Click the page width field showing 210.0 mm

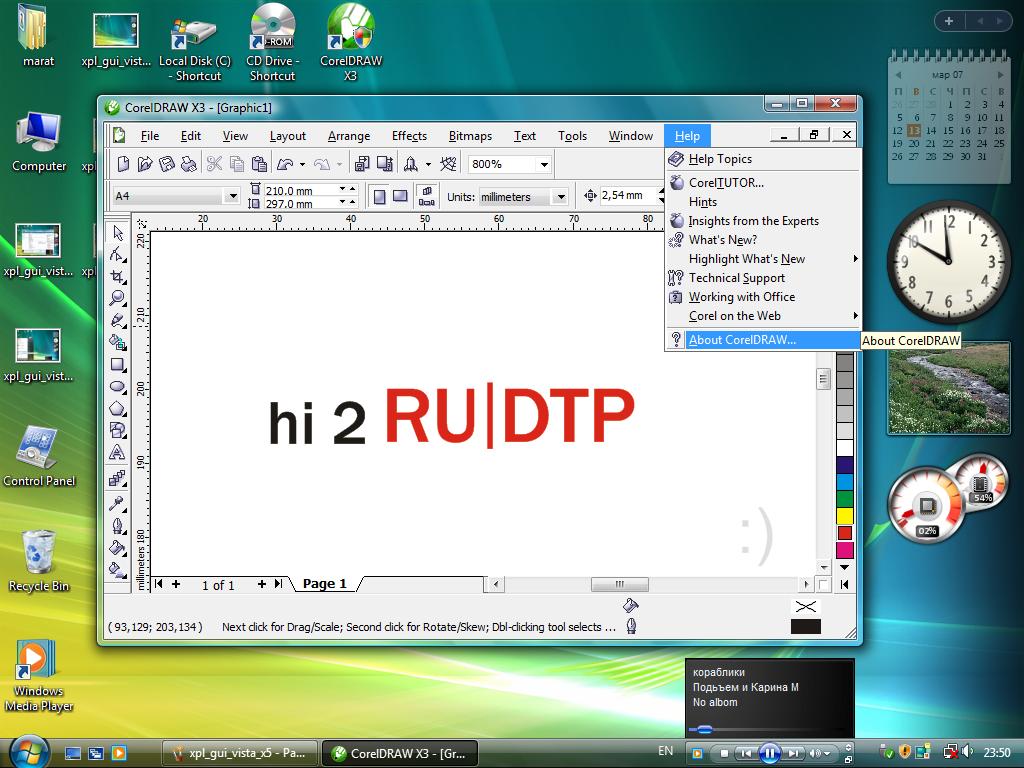[300, 190]
